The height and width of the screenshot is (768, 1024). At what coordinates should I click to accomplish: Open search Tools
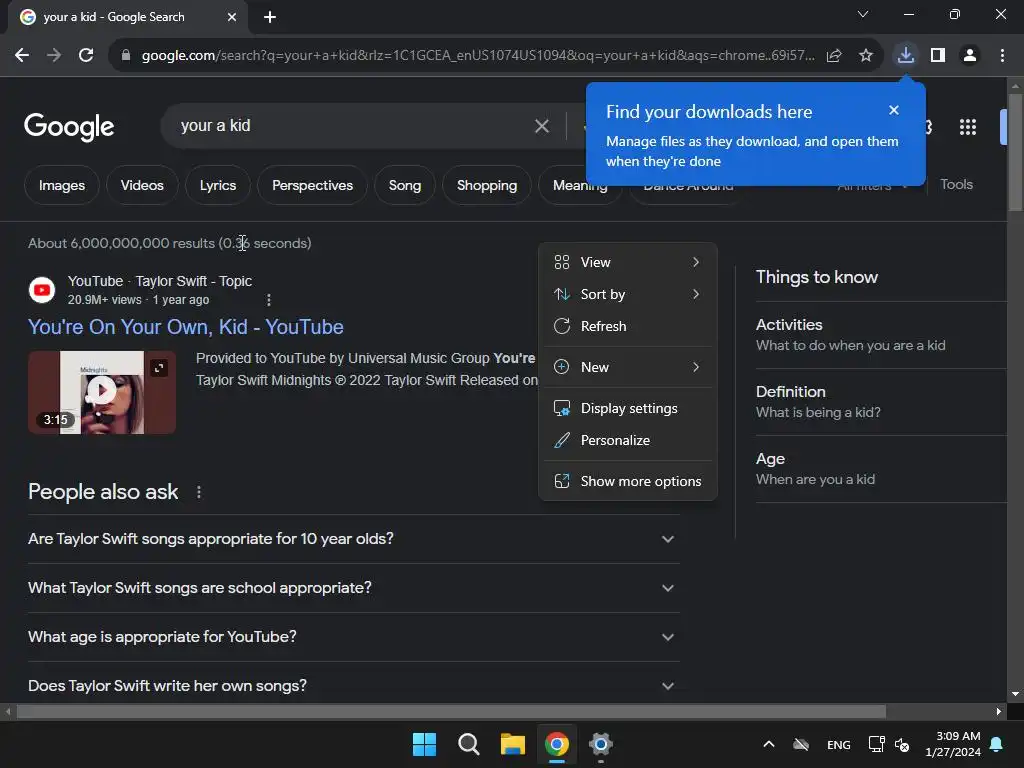tap(956, 185)
